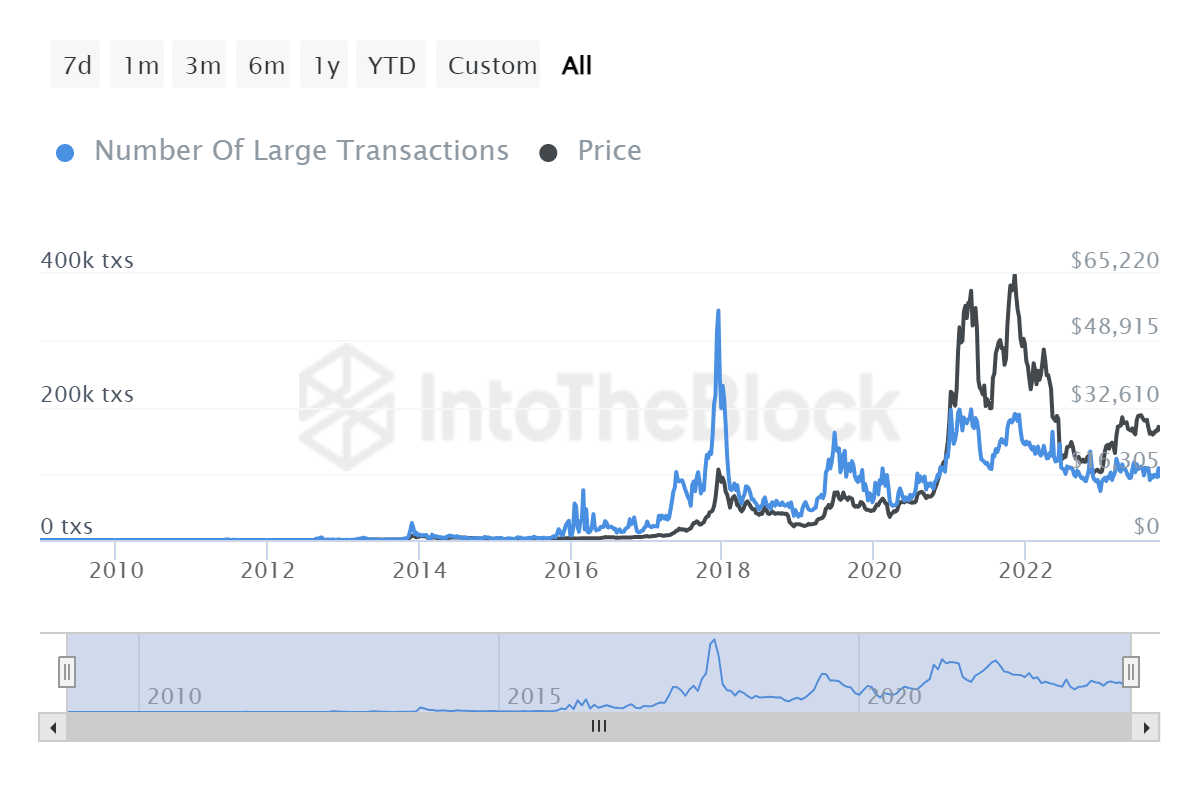
Task: Click the 2015 label in navigator
Action: 534,696
